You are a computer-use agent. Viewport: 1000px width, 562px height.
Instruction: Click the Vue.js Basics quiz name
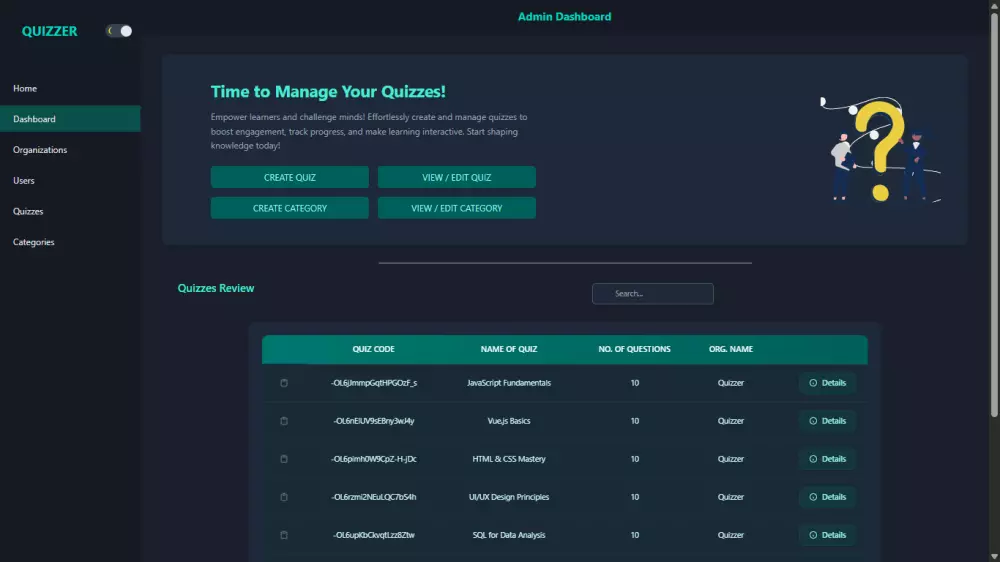click(509, 421)
